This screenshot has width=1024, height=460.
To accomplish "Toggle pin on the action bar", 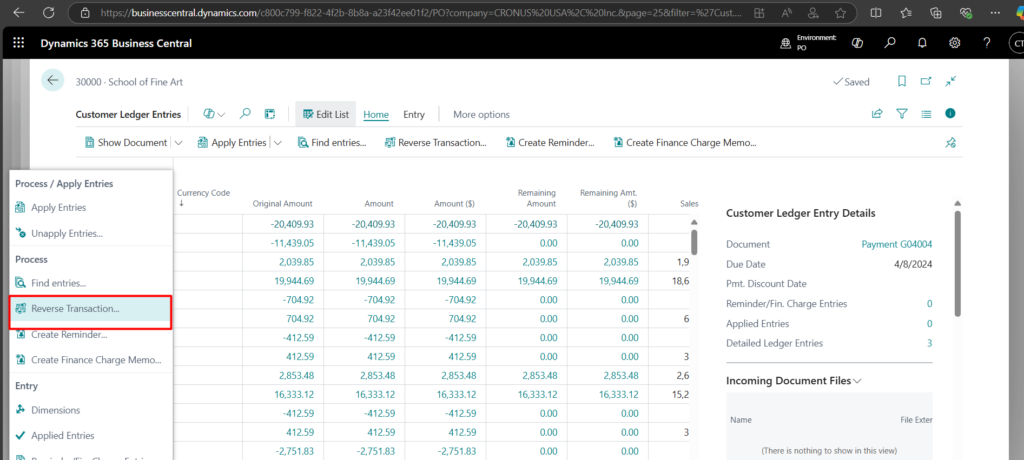I will pos(950,143).
